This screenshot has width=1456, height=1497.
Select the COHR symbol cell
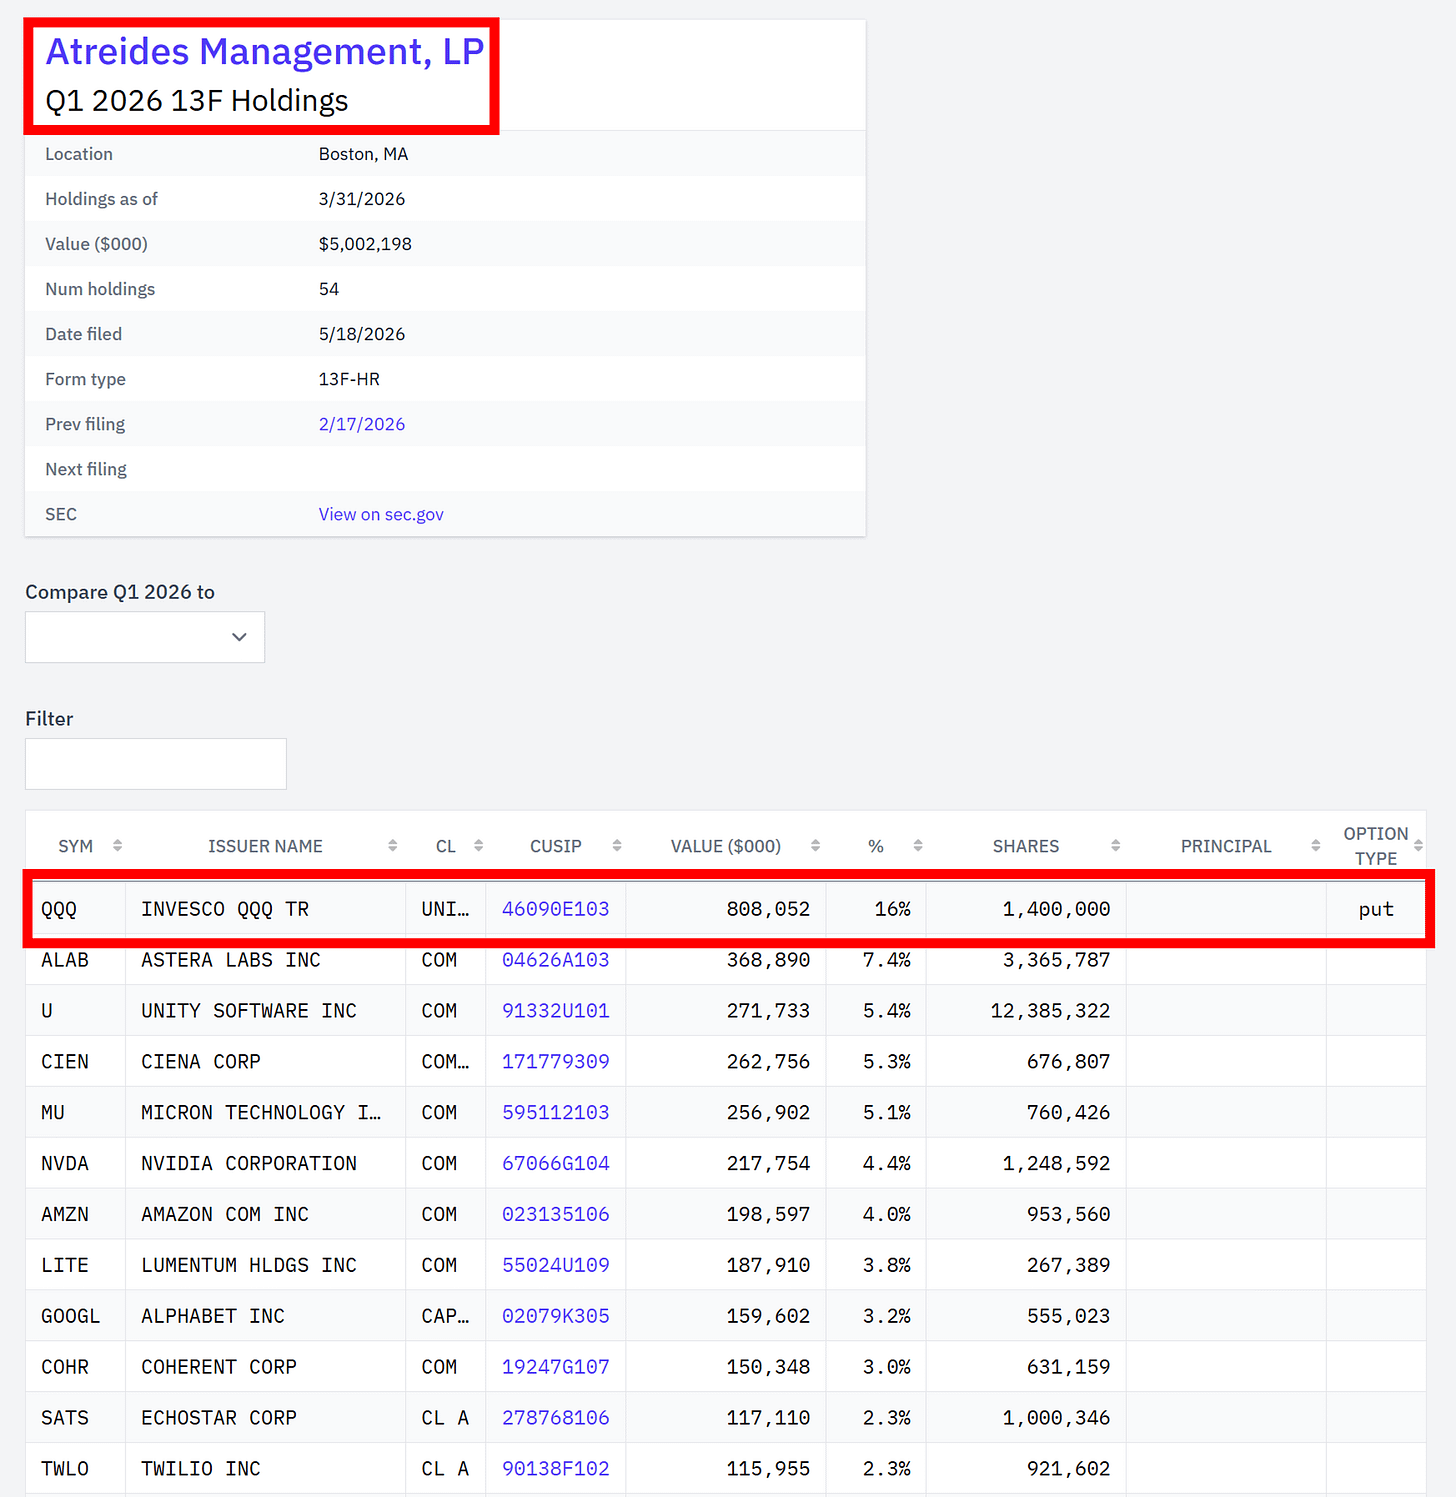[x=76, y=1368]
